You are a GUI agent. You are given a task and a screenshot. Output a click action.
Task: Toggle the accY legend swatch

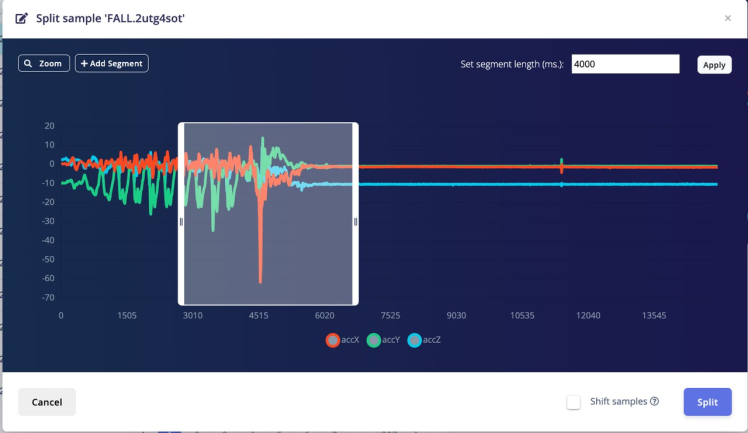[x=373, y=340]
